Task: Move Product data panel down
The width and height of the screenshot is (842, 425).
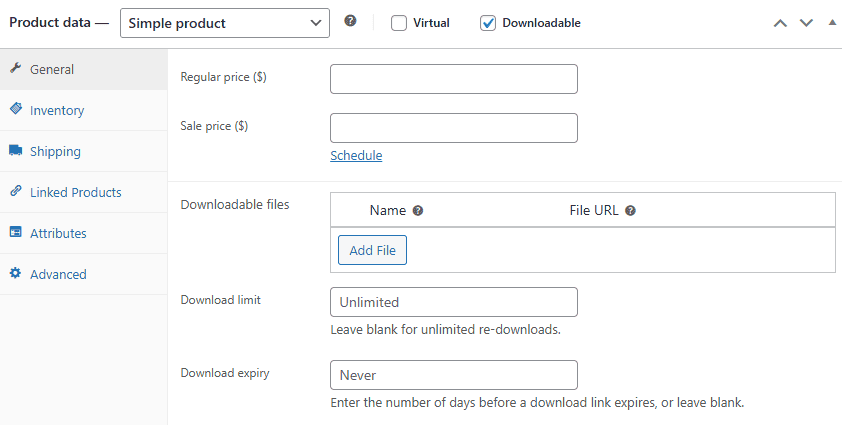Action: click(x=807, y=23)
